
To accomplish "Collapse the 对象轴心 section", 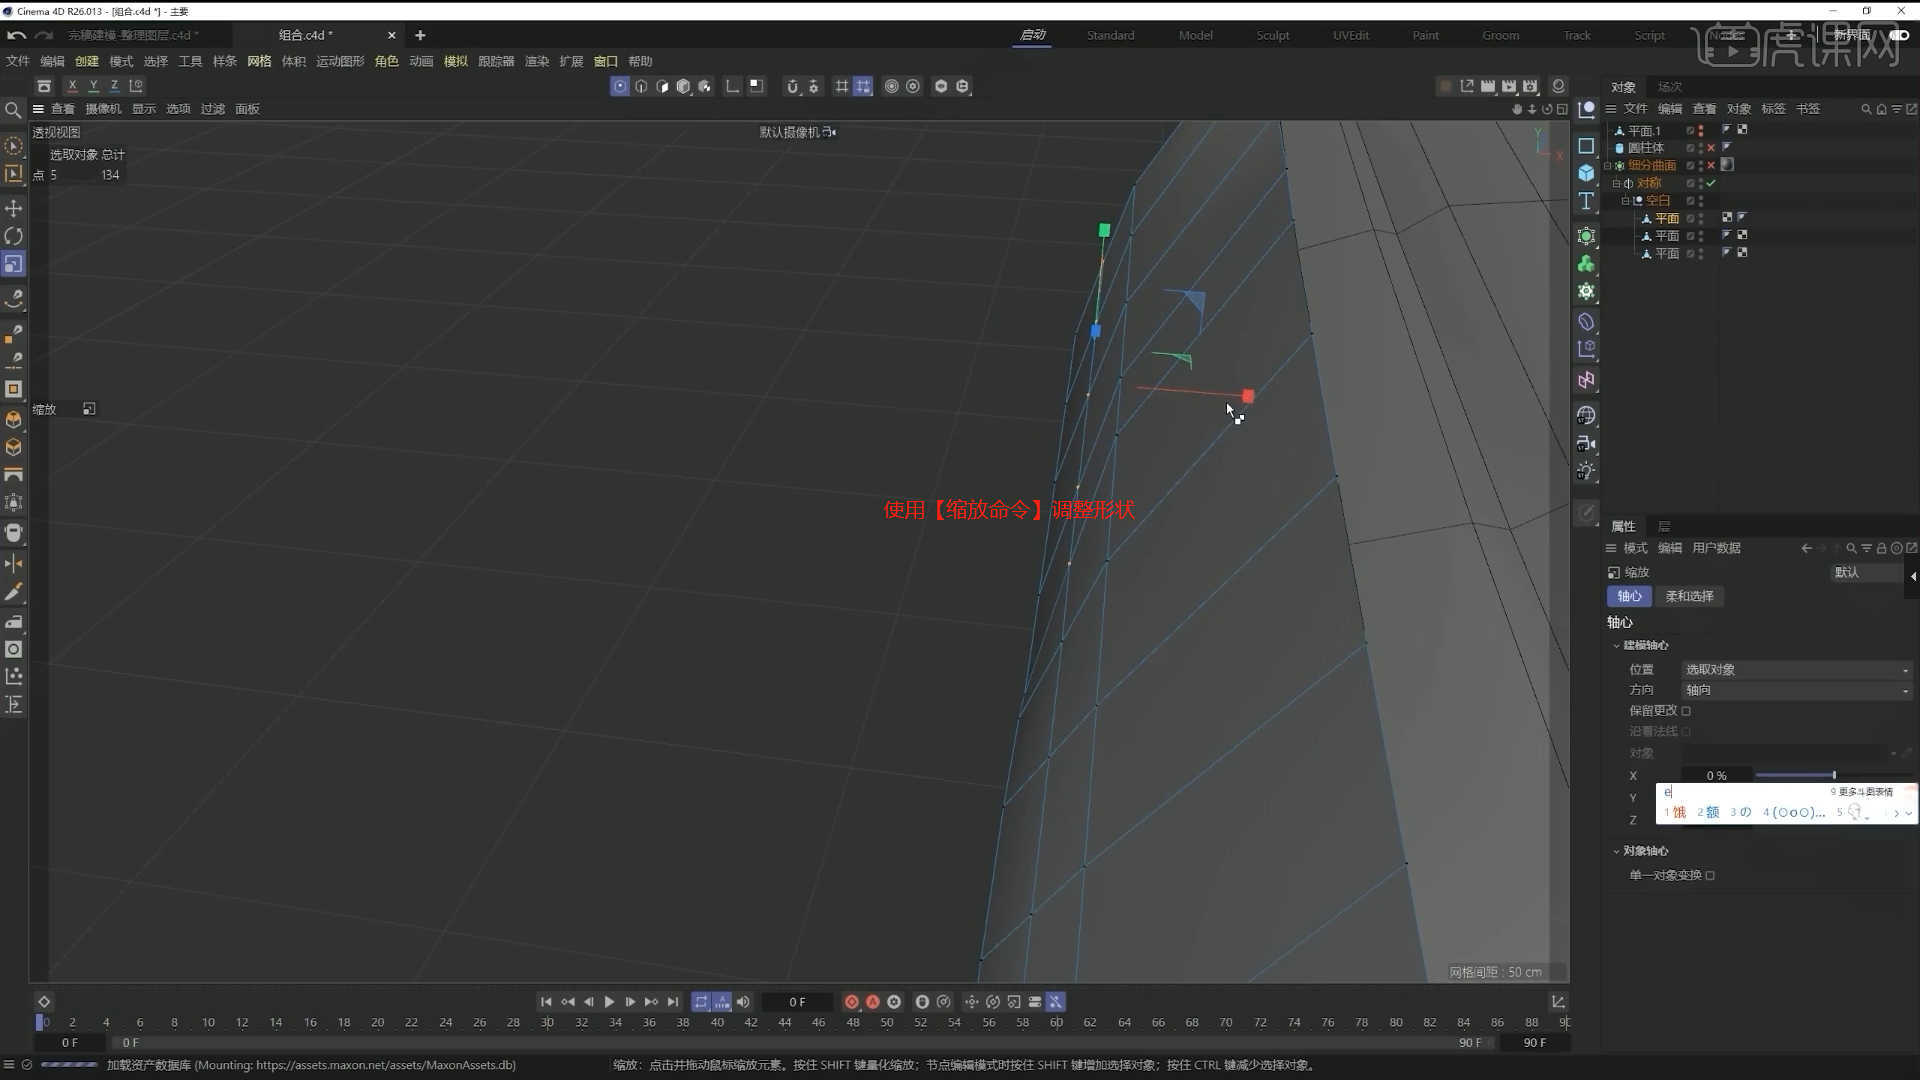I will tap(1616, 851).
